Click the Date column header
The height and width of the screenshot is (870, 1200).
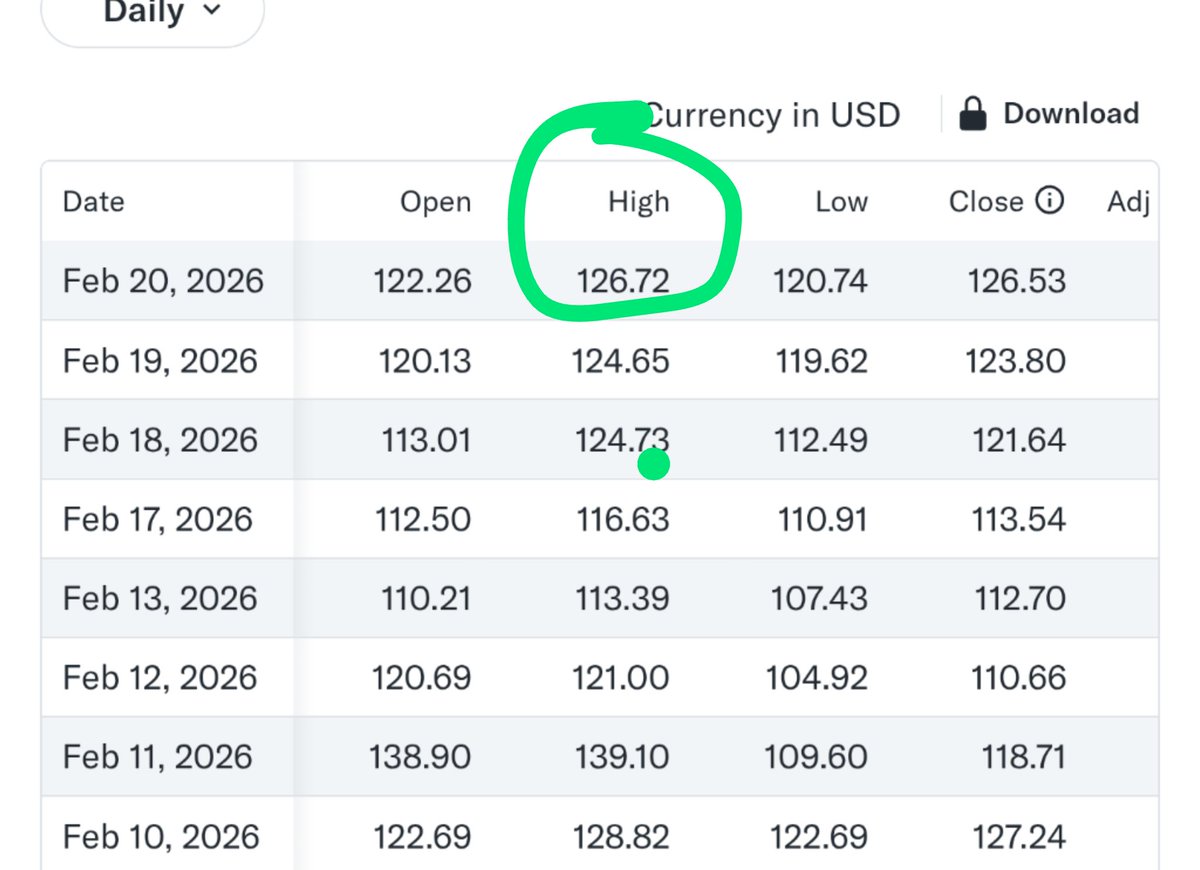pos(95,202)
